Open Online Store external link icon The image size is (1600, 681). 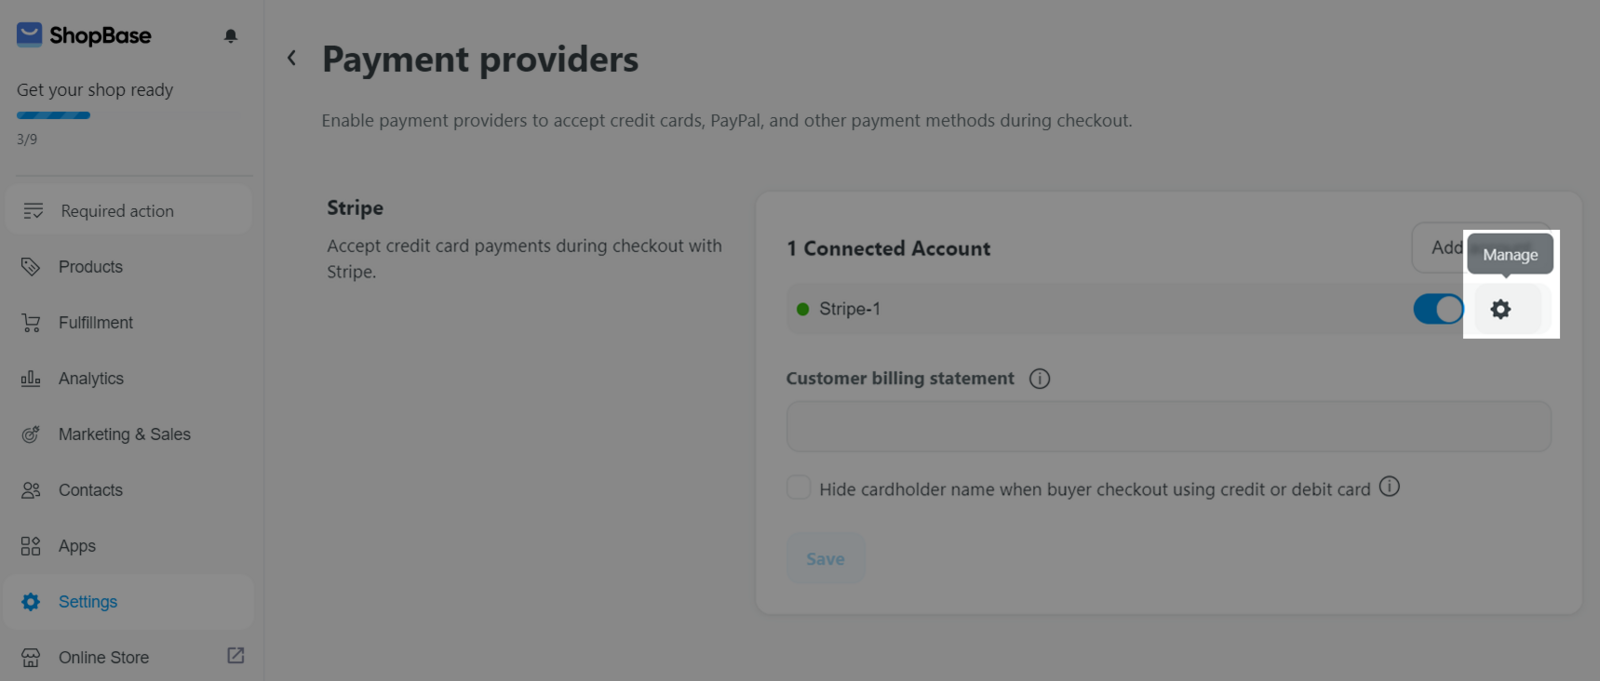(236, 656)
